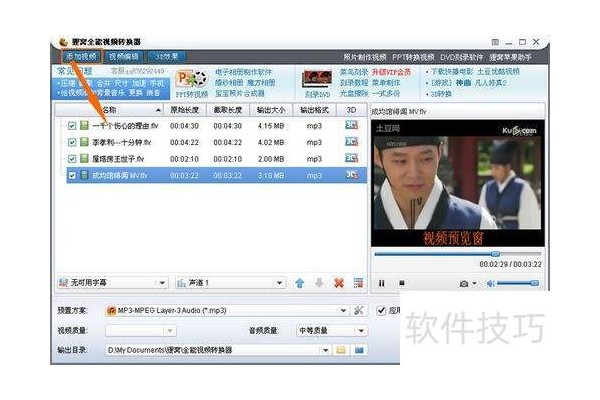Pause the preview playback

coord(382,283)
